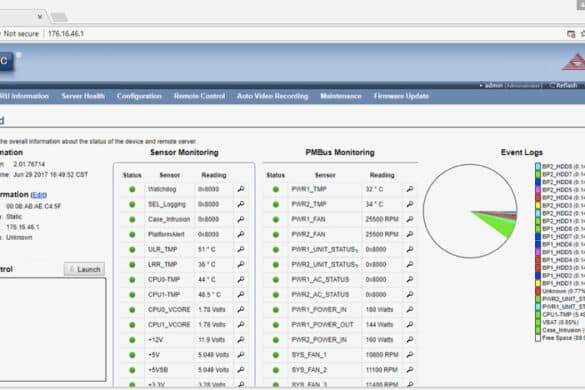Viewport: 585px width, 390px height.
Task: Open details magnifier for PlatformAlert sensor
Action: (x=241, y=234)
